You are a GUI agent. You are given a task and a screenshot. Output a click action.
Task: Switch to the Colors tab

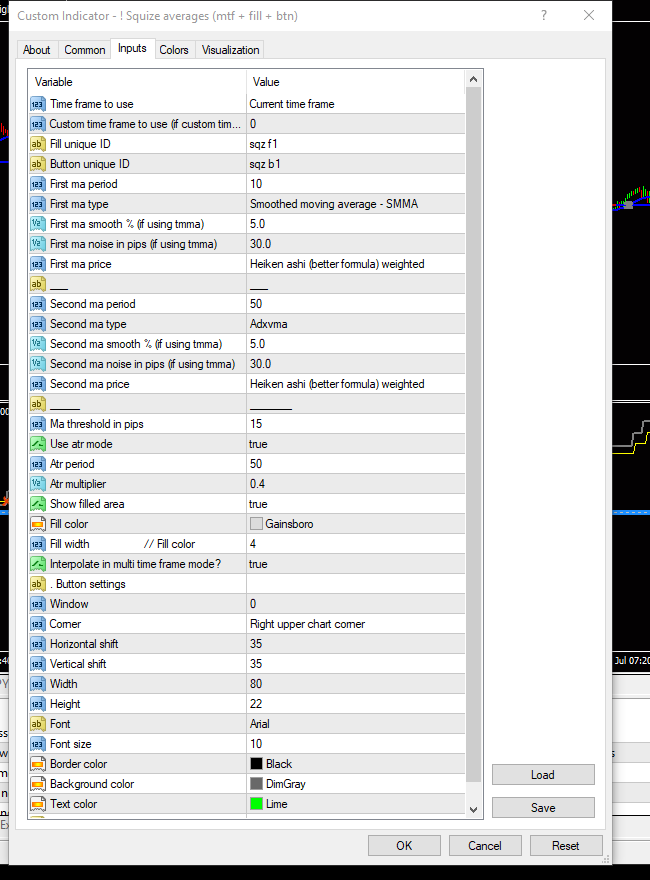pos(174,50)
